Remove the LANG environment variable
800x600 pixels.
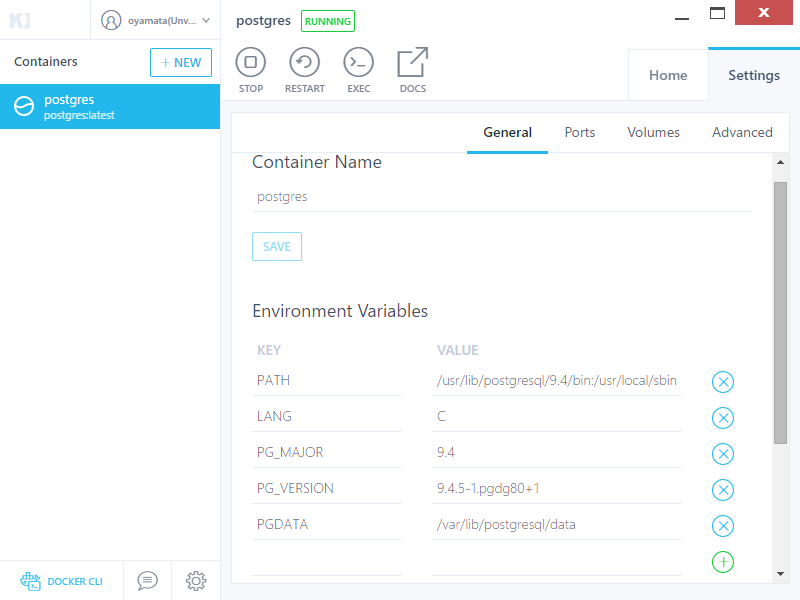click(722, 418)
